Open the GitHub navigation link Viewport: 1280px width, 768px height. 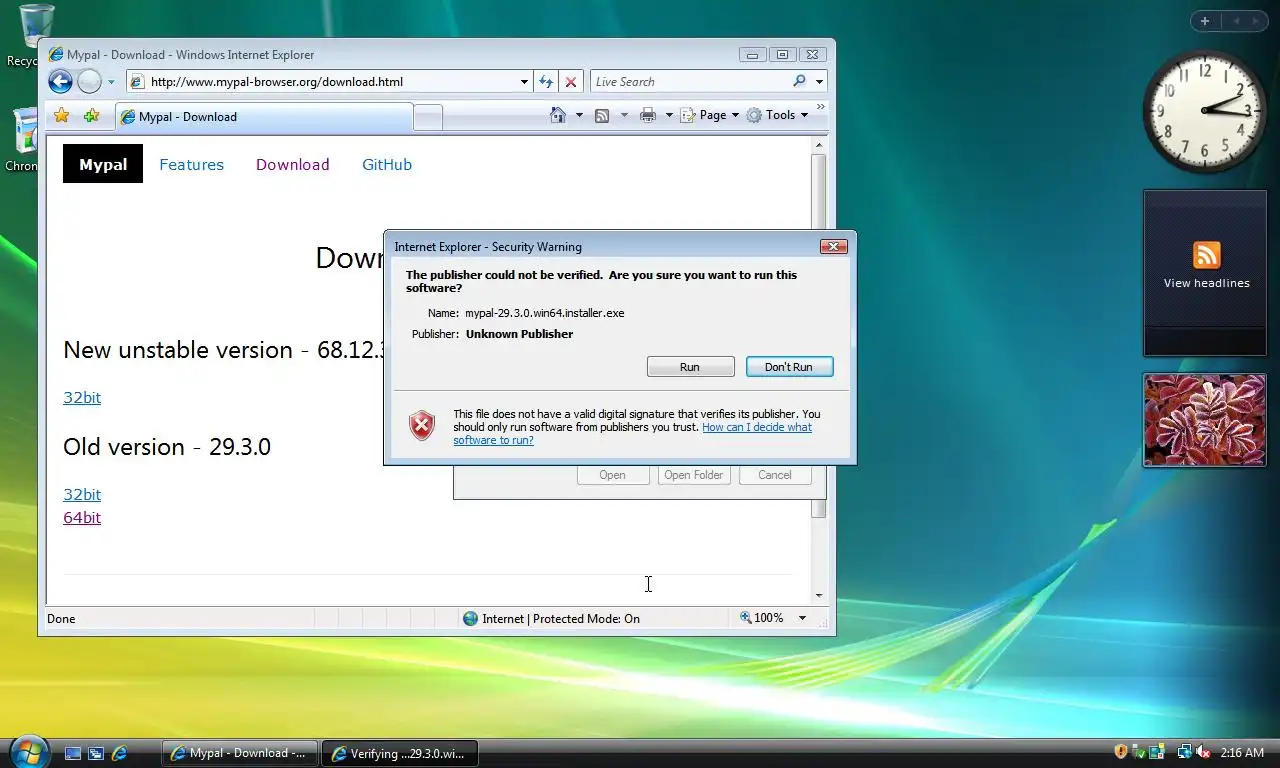[387, 165]
